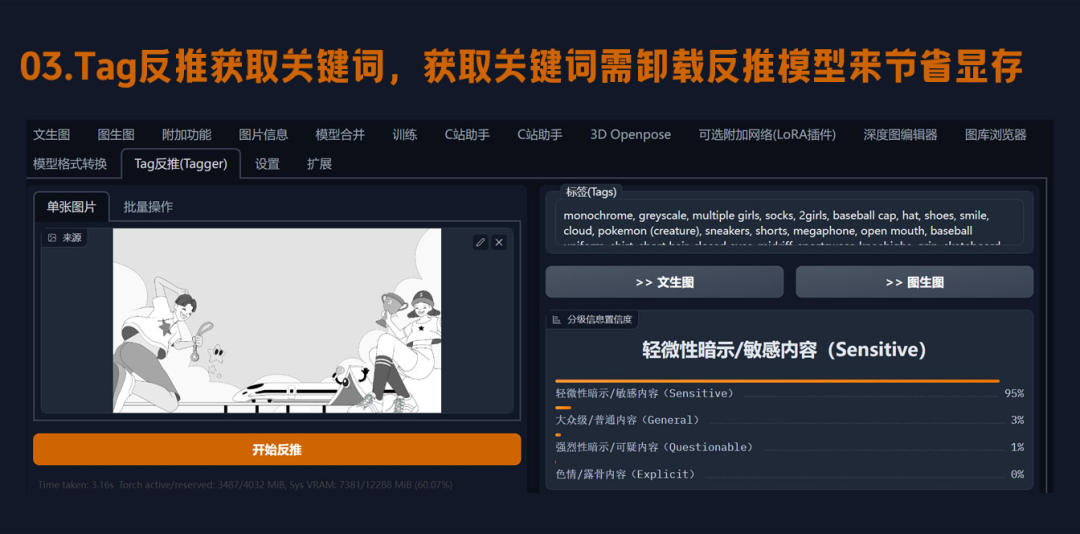The width and height of the screenshot is (1080, 534).
Task: Click the 强烈性暗示/可疑内容 (Questionable) row label
Action: [654, 447]
